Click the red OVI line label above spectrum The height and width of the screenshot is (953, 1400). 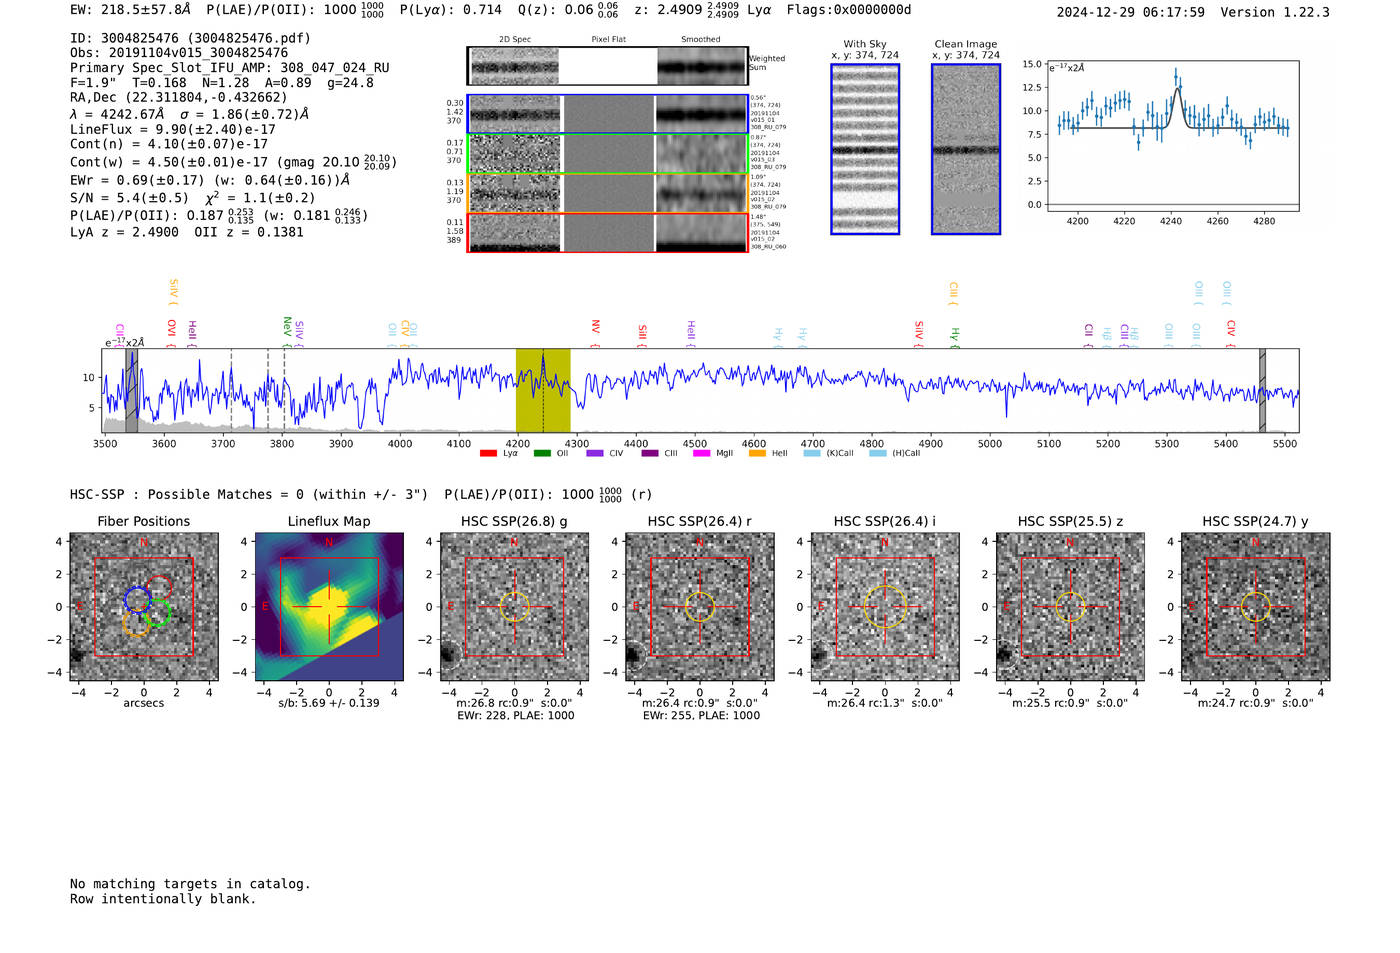pyautogui.click(x=171, y=333)
